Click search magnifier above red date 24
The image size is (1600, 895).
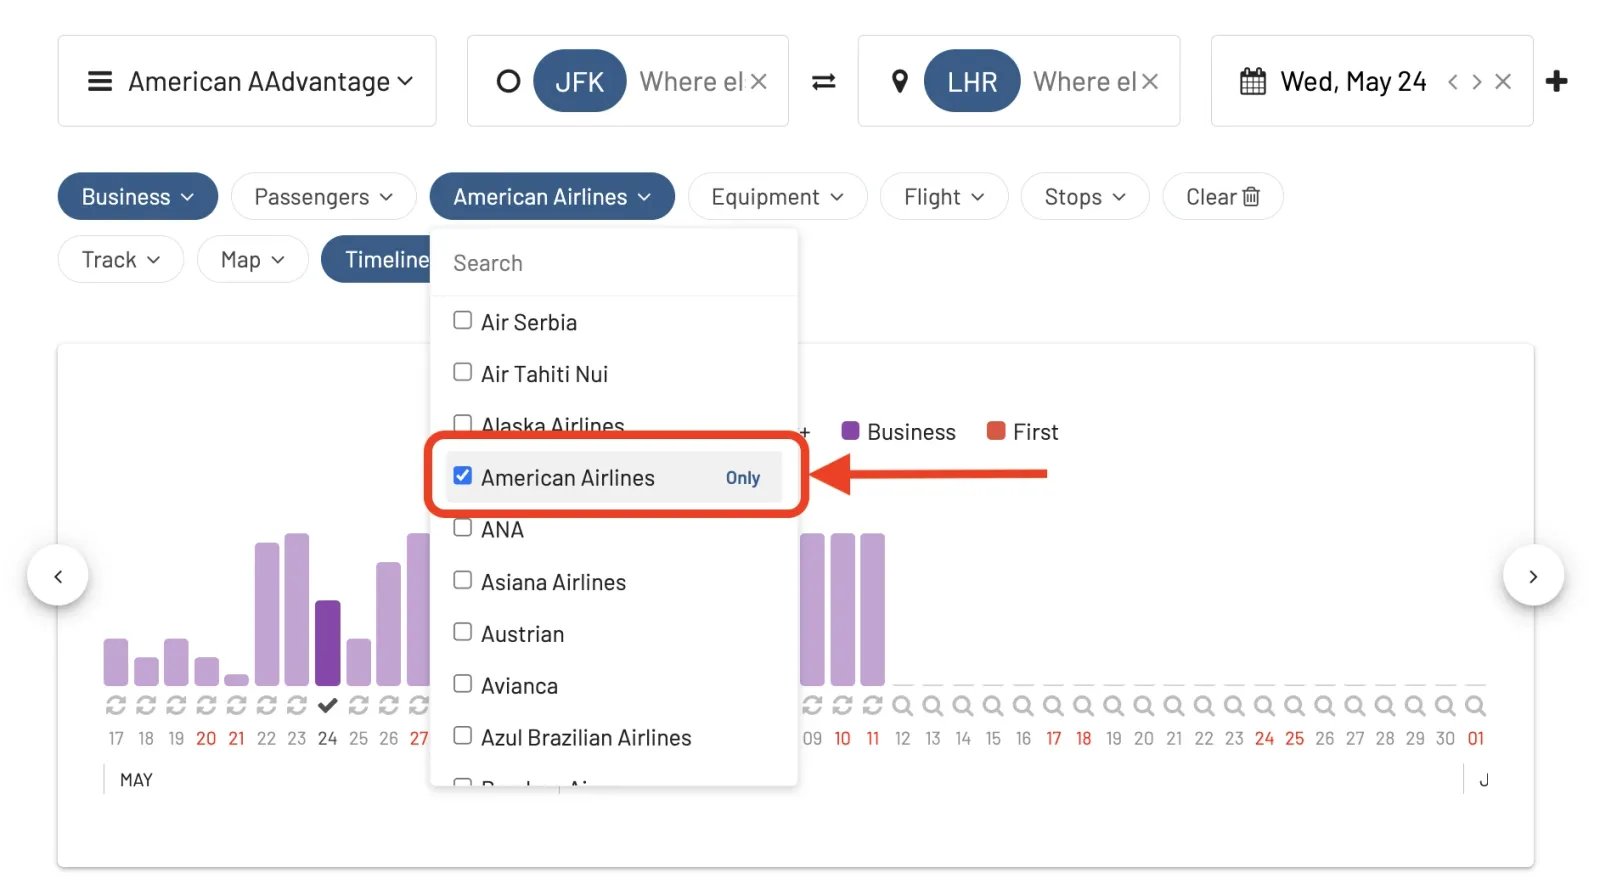pos(1264,706)
